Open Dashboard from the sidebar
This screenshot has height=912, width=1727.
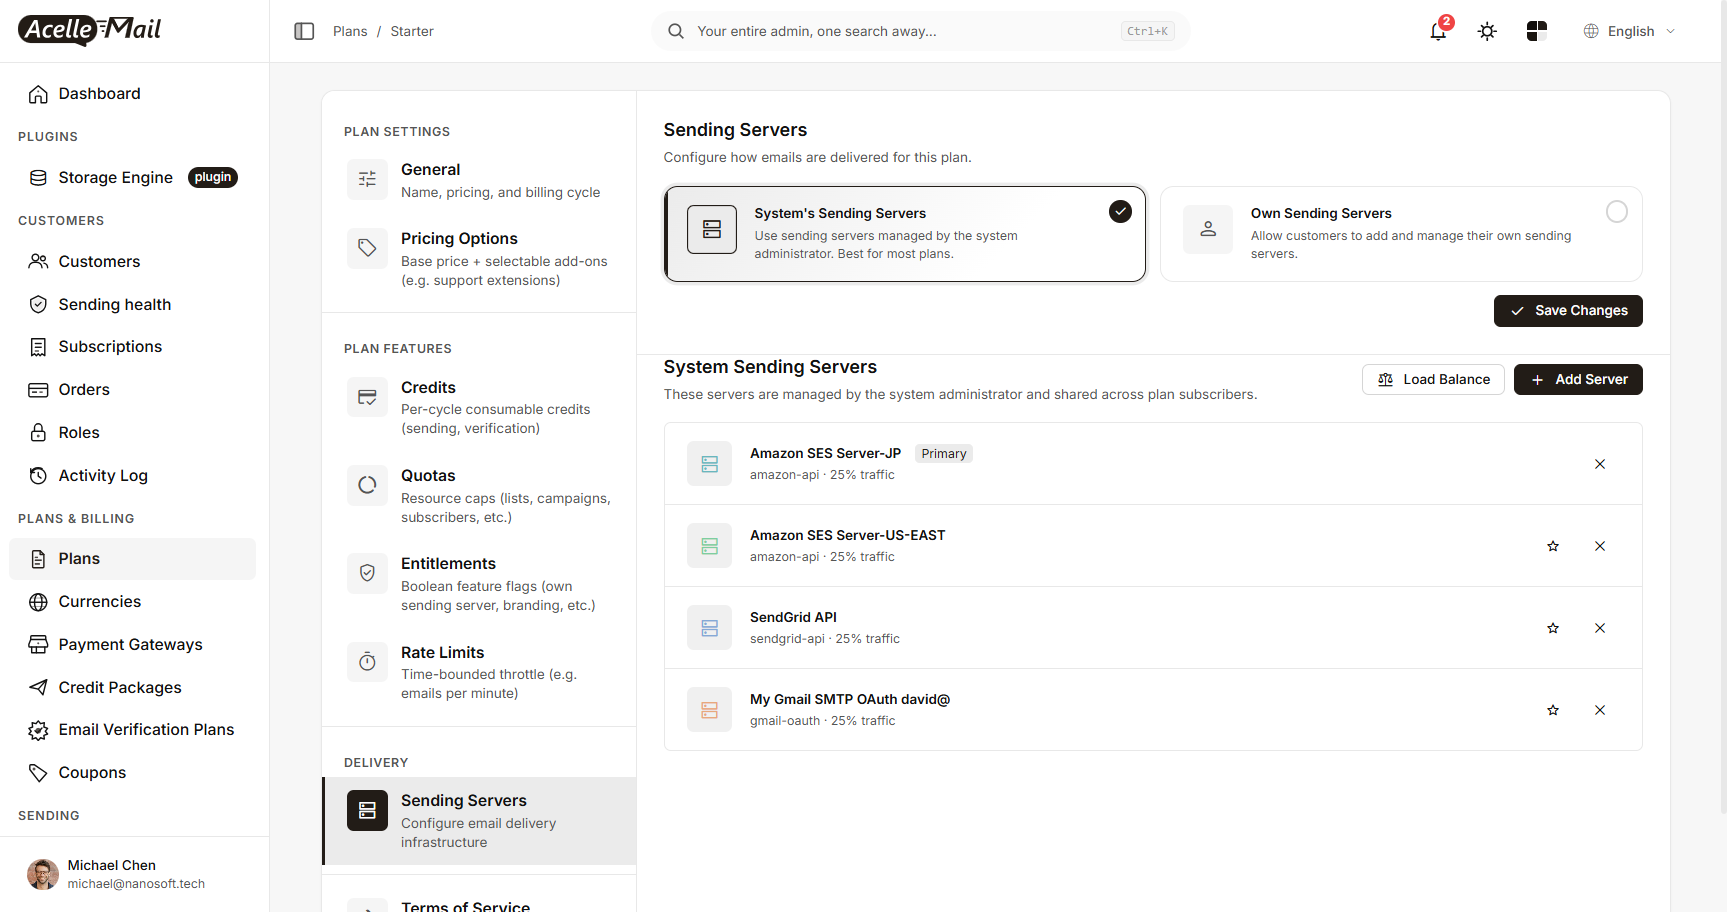(x=132, y=94)
